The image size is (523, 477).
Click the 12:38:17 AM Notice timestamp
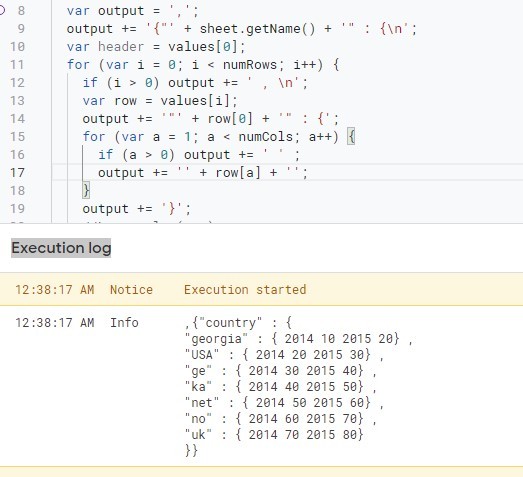[x=55, y=290]
